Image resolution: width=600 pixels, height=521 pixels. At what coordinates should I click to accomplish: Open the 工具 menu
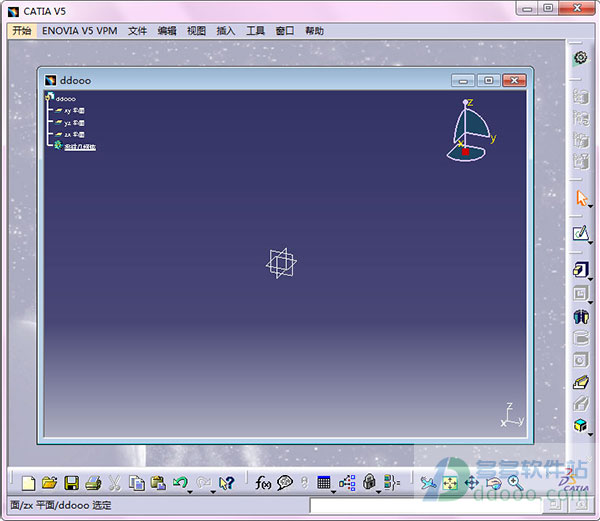pos(255,31)
